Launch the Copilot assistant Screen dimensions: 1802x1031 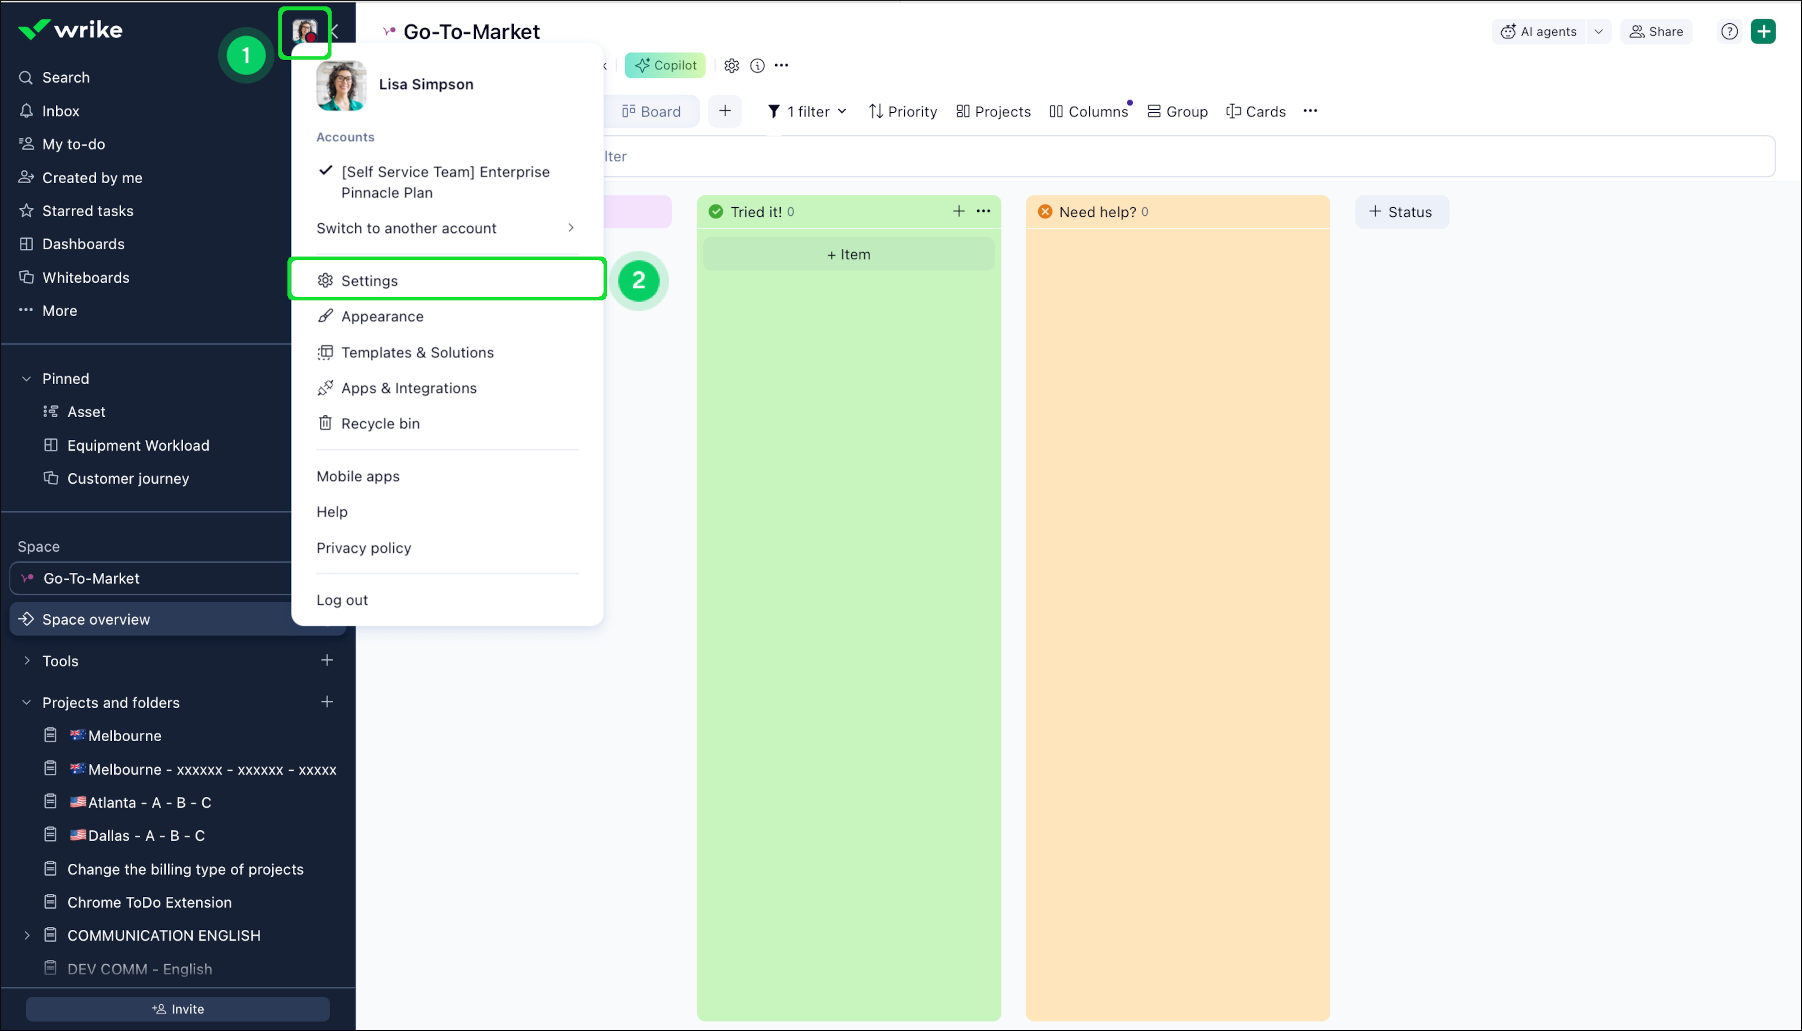click(666, 65)
